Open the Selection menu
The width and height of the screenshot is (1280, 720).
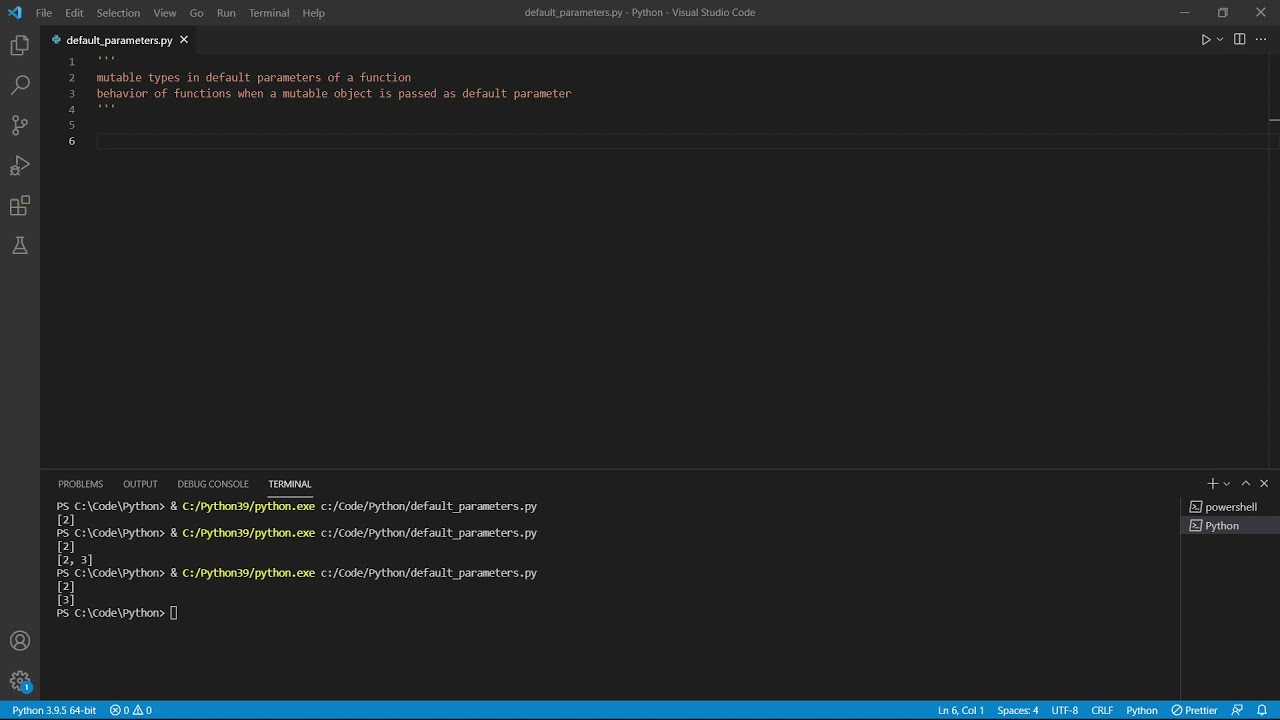pos(118,13)
